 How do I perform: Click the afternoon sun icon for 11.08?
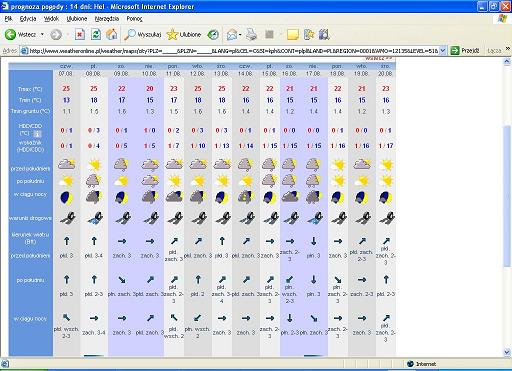pos(174,181)
